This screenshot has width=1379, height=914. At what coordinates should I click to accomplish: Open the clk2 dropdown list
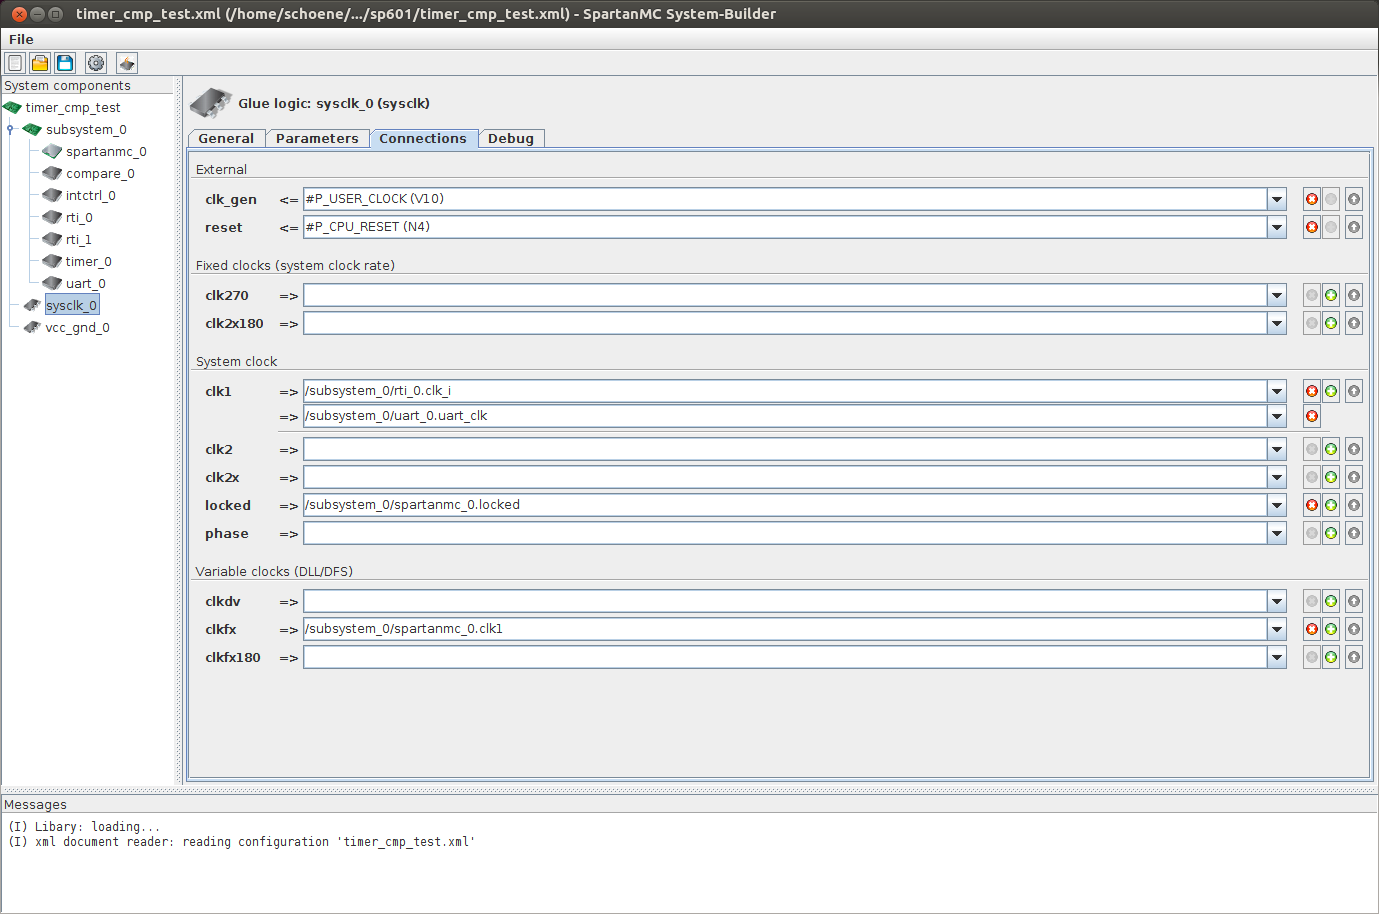(x=1277, y=449)
